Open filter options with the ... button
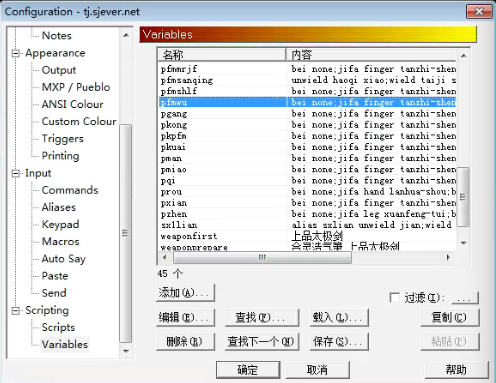The width and height of the screenshot is (496, 383). [465, 298]
